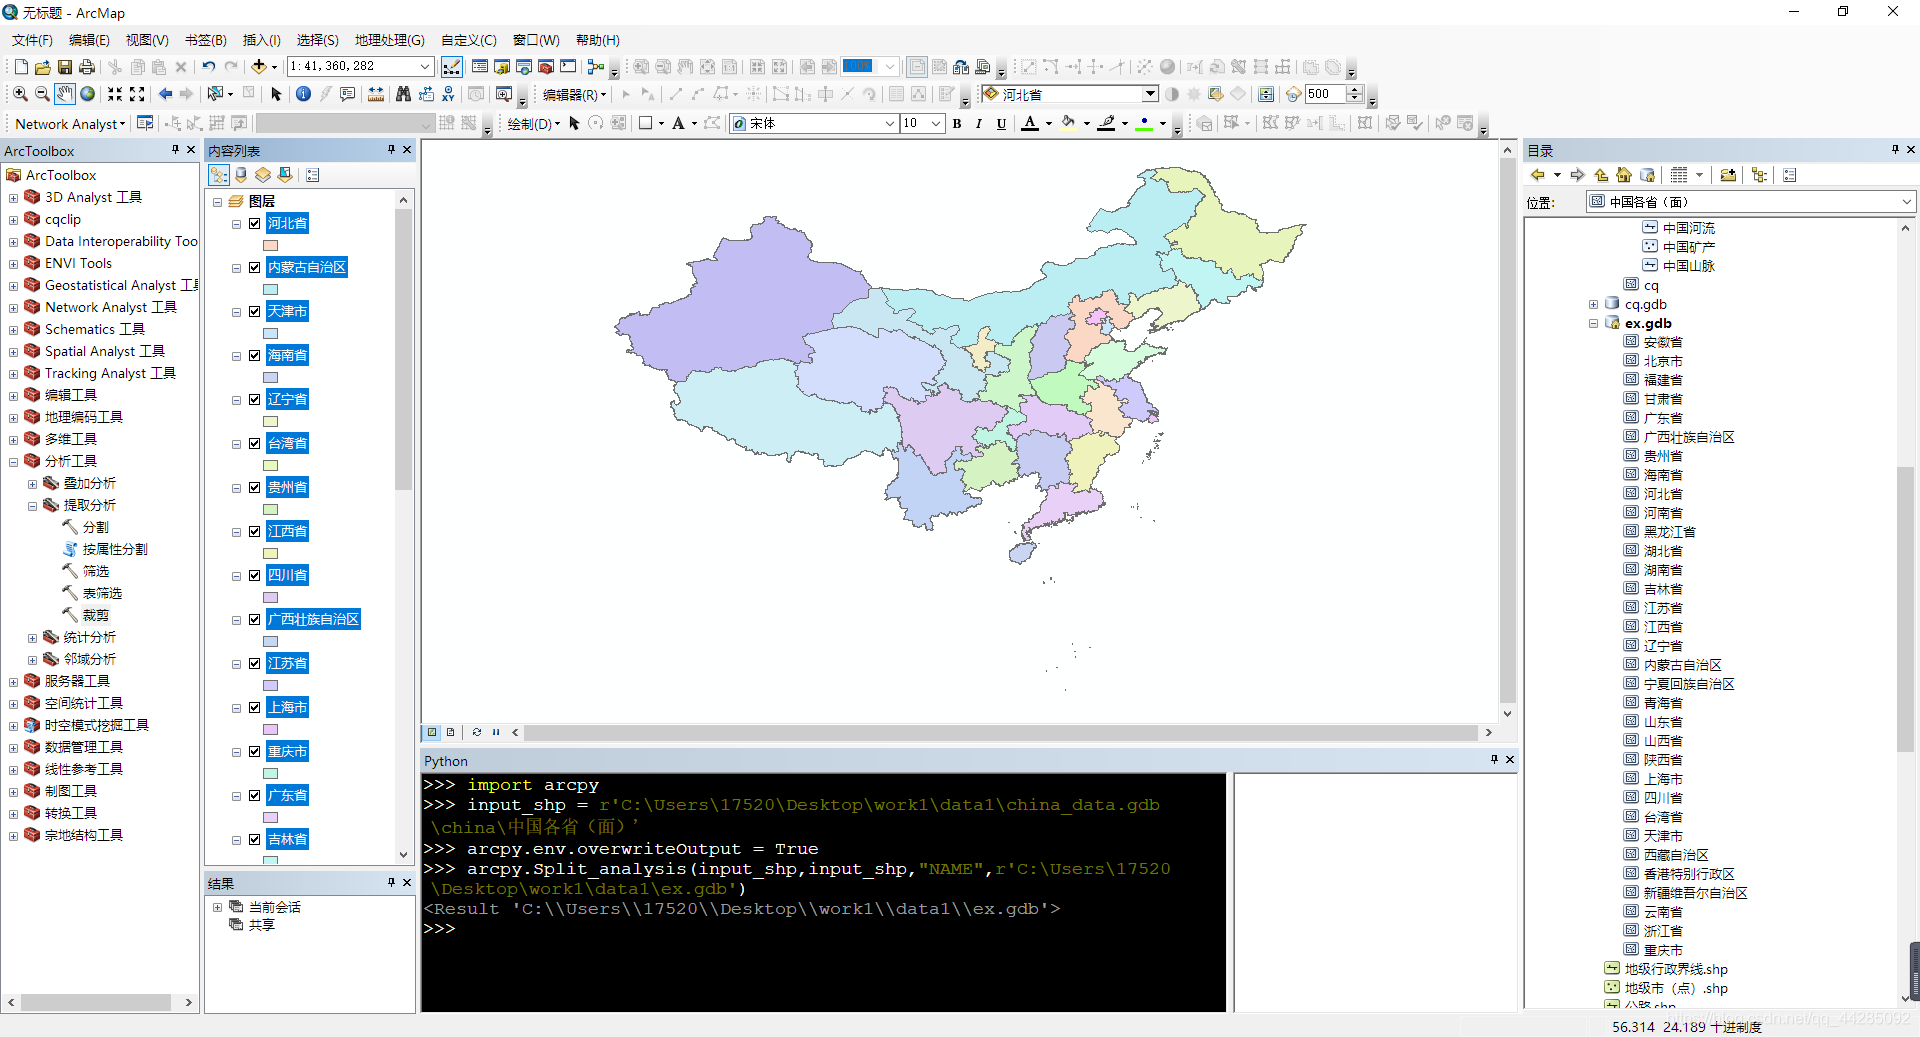Open the Network Analyst toolbar menu
Screen dimensions: 1920x1037
pos(70,123)
